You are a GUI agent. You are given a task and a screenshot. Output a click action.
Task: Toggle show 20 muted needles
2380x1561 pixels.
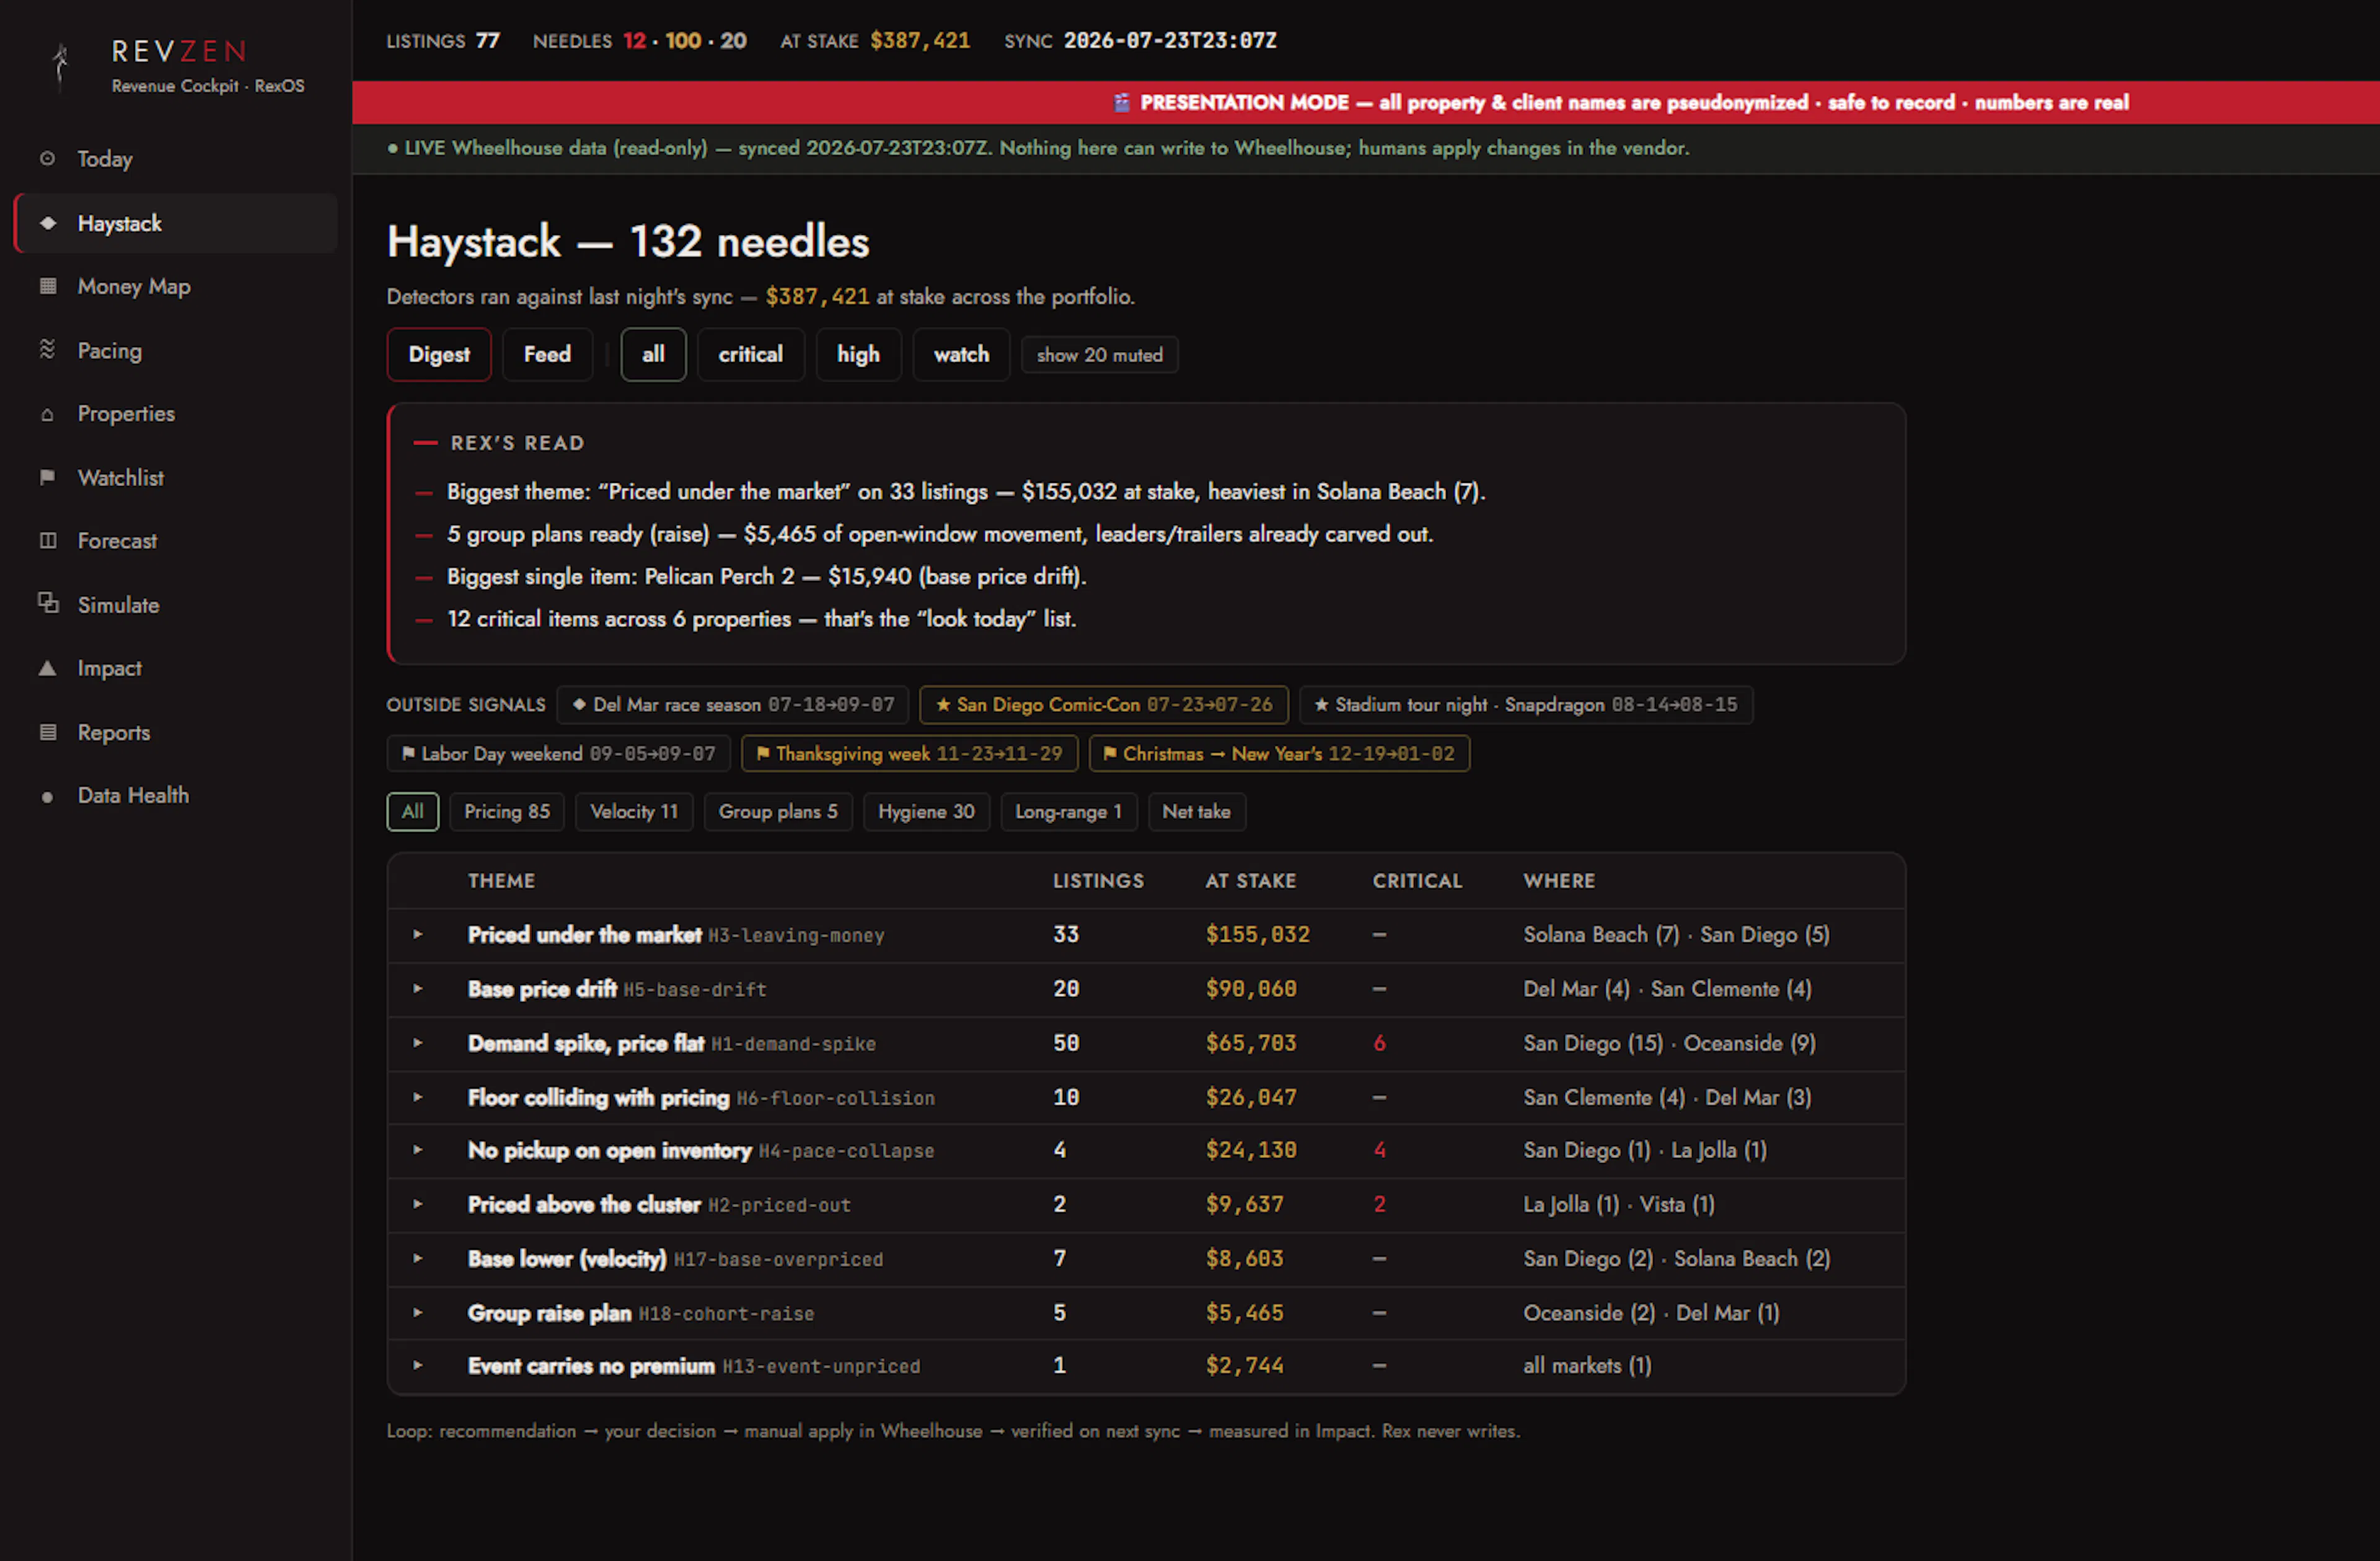(1099, 356)
